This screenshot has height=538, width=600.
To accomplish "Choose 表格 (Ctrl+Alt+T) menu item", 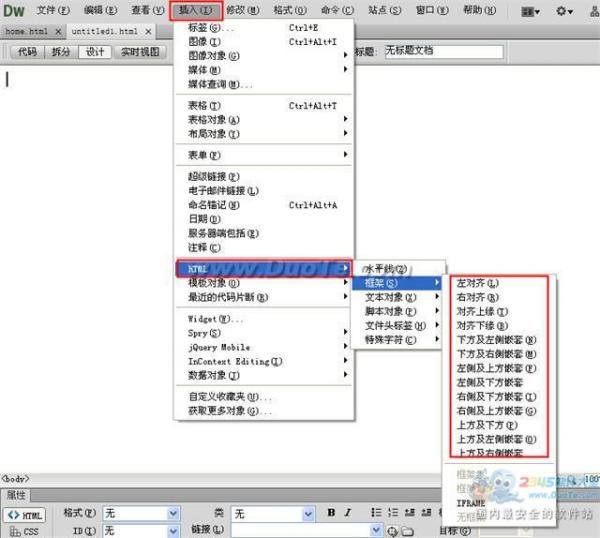I will pyautogui.click(x=265, y=105).
